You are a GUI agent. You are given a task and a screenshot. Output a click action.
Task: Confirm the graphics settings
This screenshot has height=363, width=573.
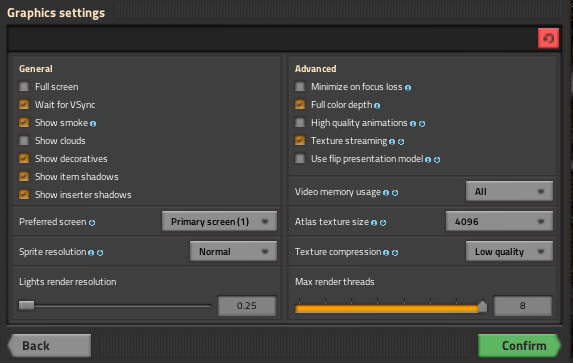519,345
